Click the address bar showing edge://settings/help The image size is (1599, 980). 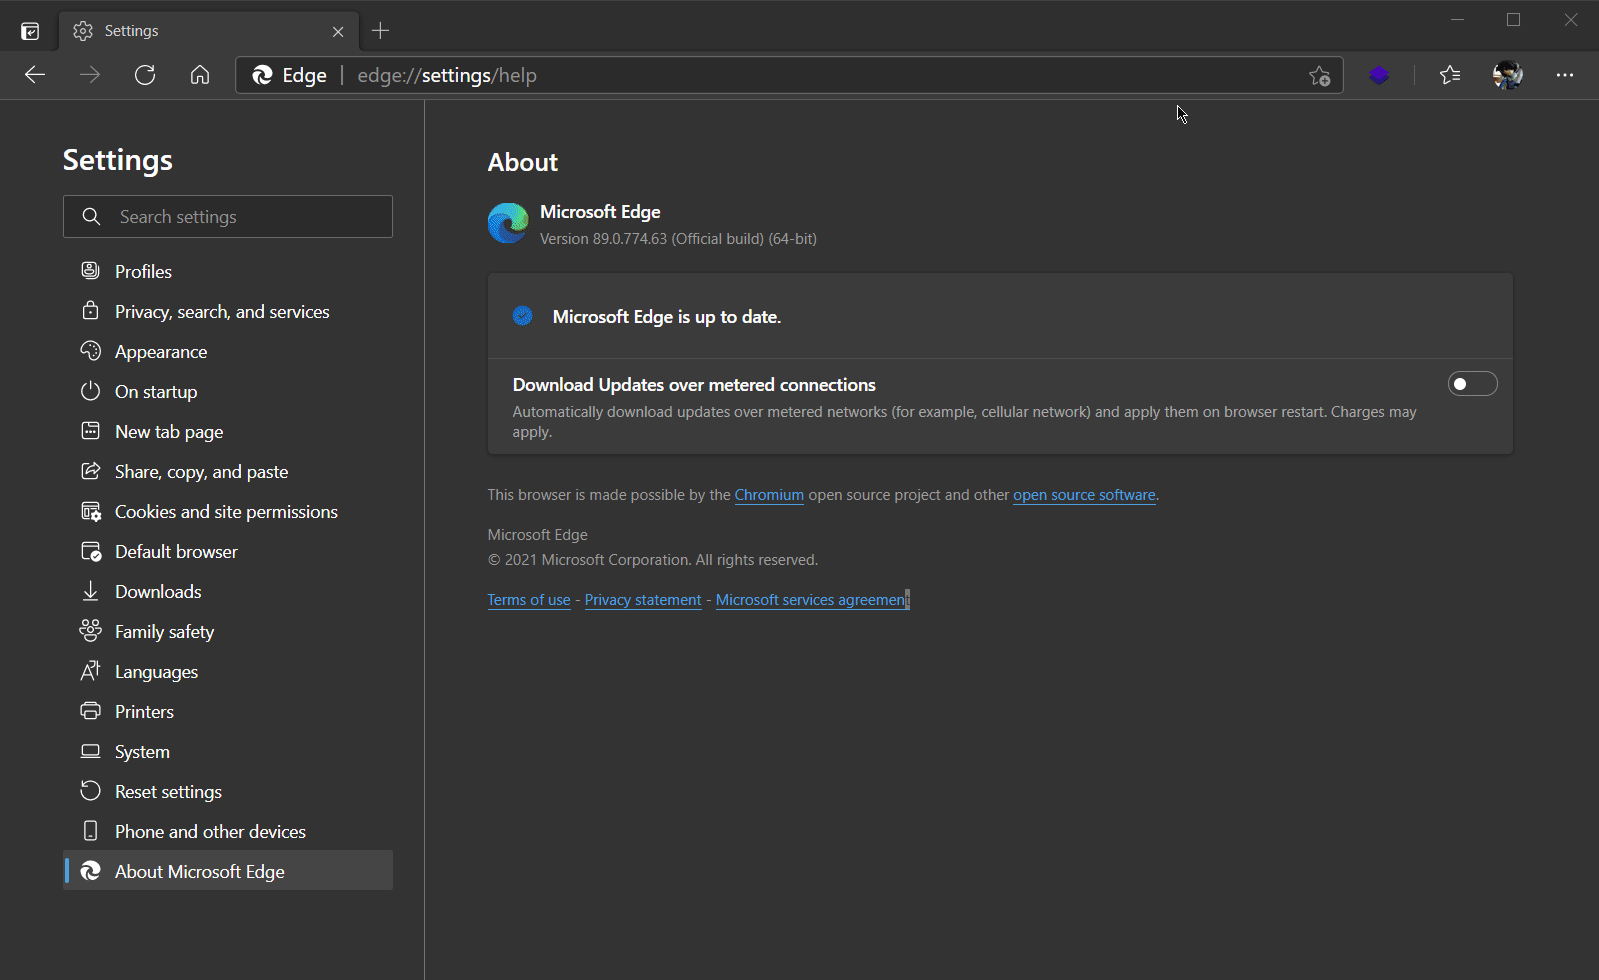point(790,75)
